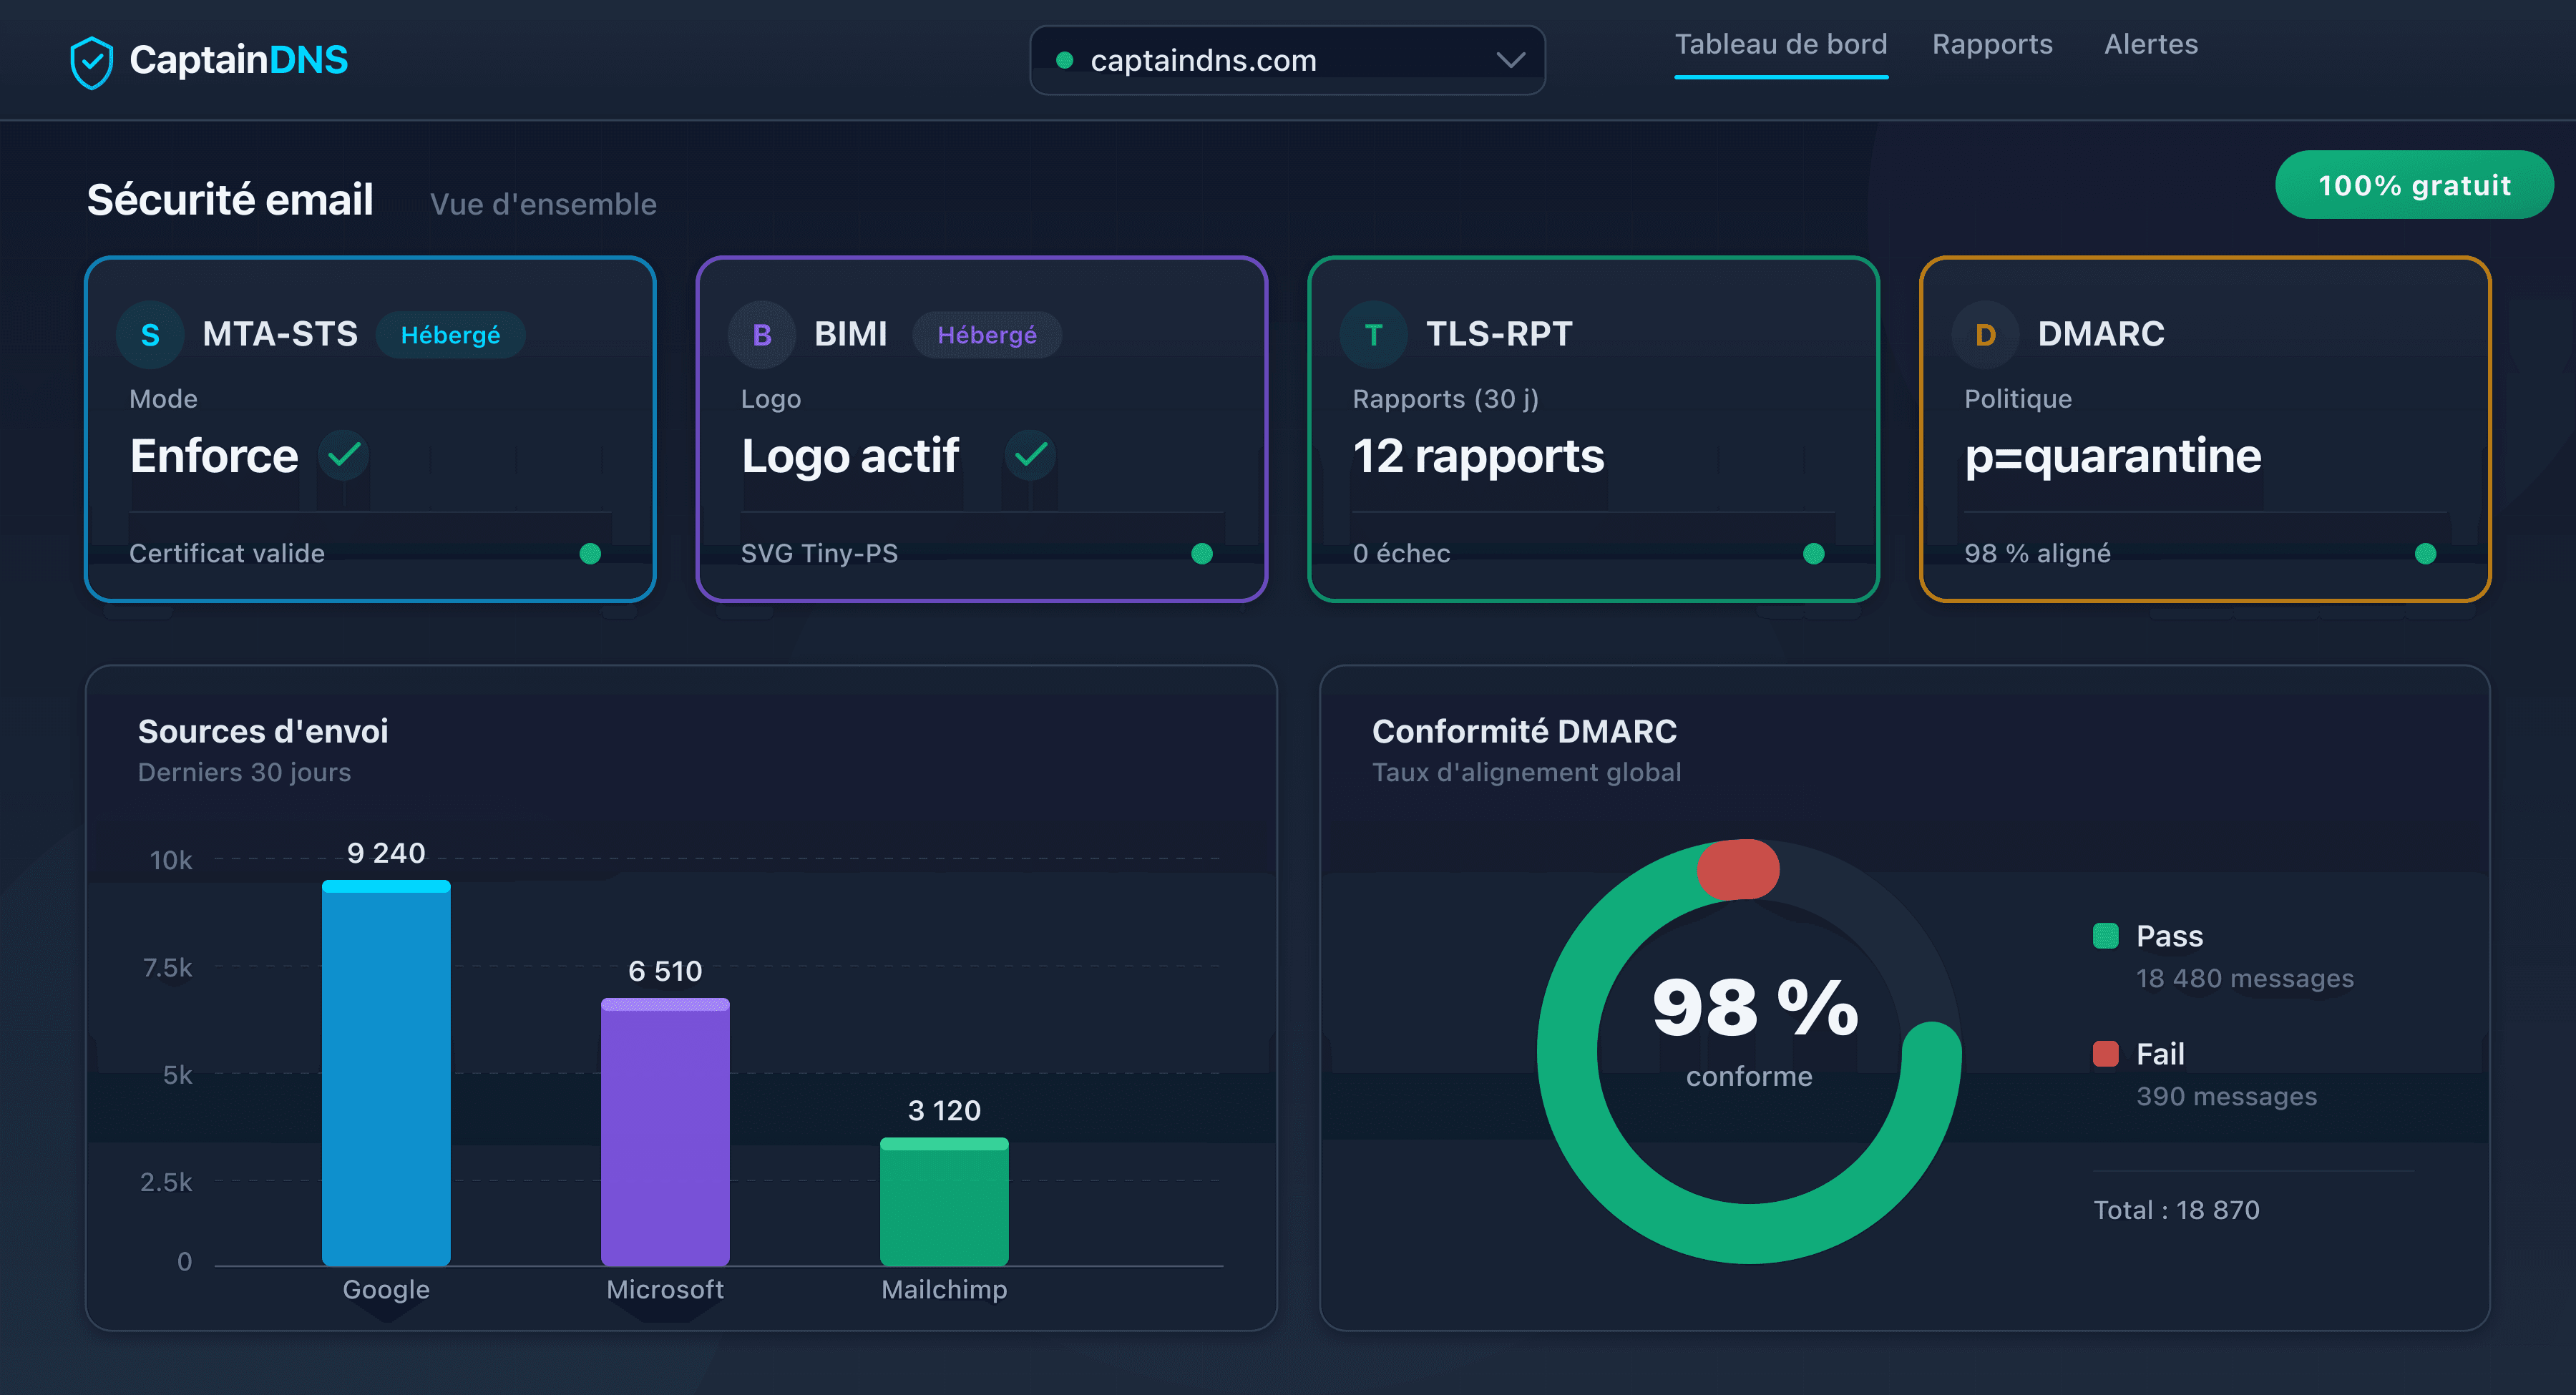Click the checkmark next to Logo actif

1030,455
